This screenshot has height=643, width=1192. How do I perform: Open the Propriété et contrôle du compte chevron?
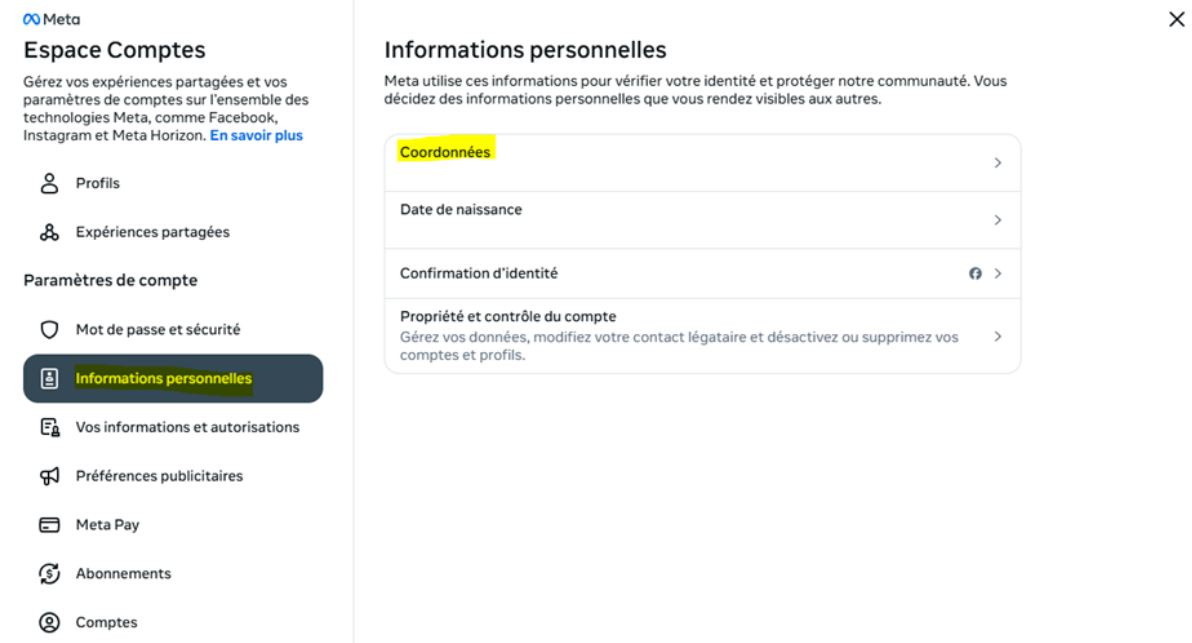point(997,336)
